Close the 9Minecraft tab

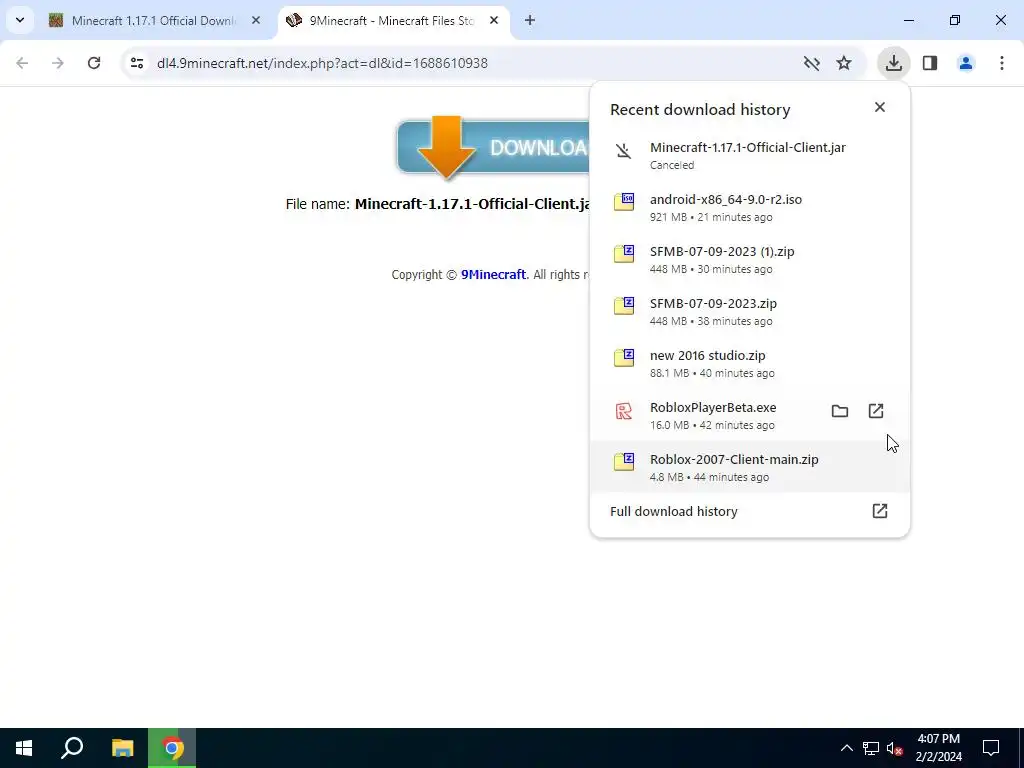click(x=494, y=20)
